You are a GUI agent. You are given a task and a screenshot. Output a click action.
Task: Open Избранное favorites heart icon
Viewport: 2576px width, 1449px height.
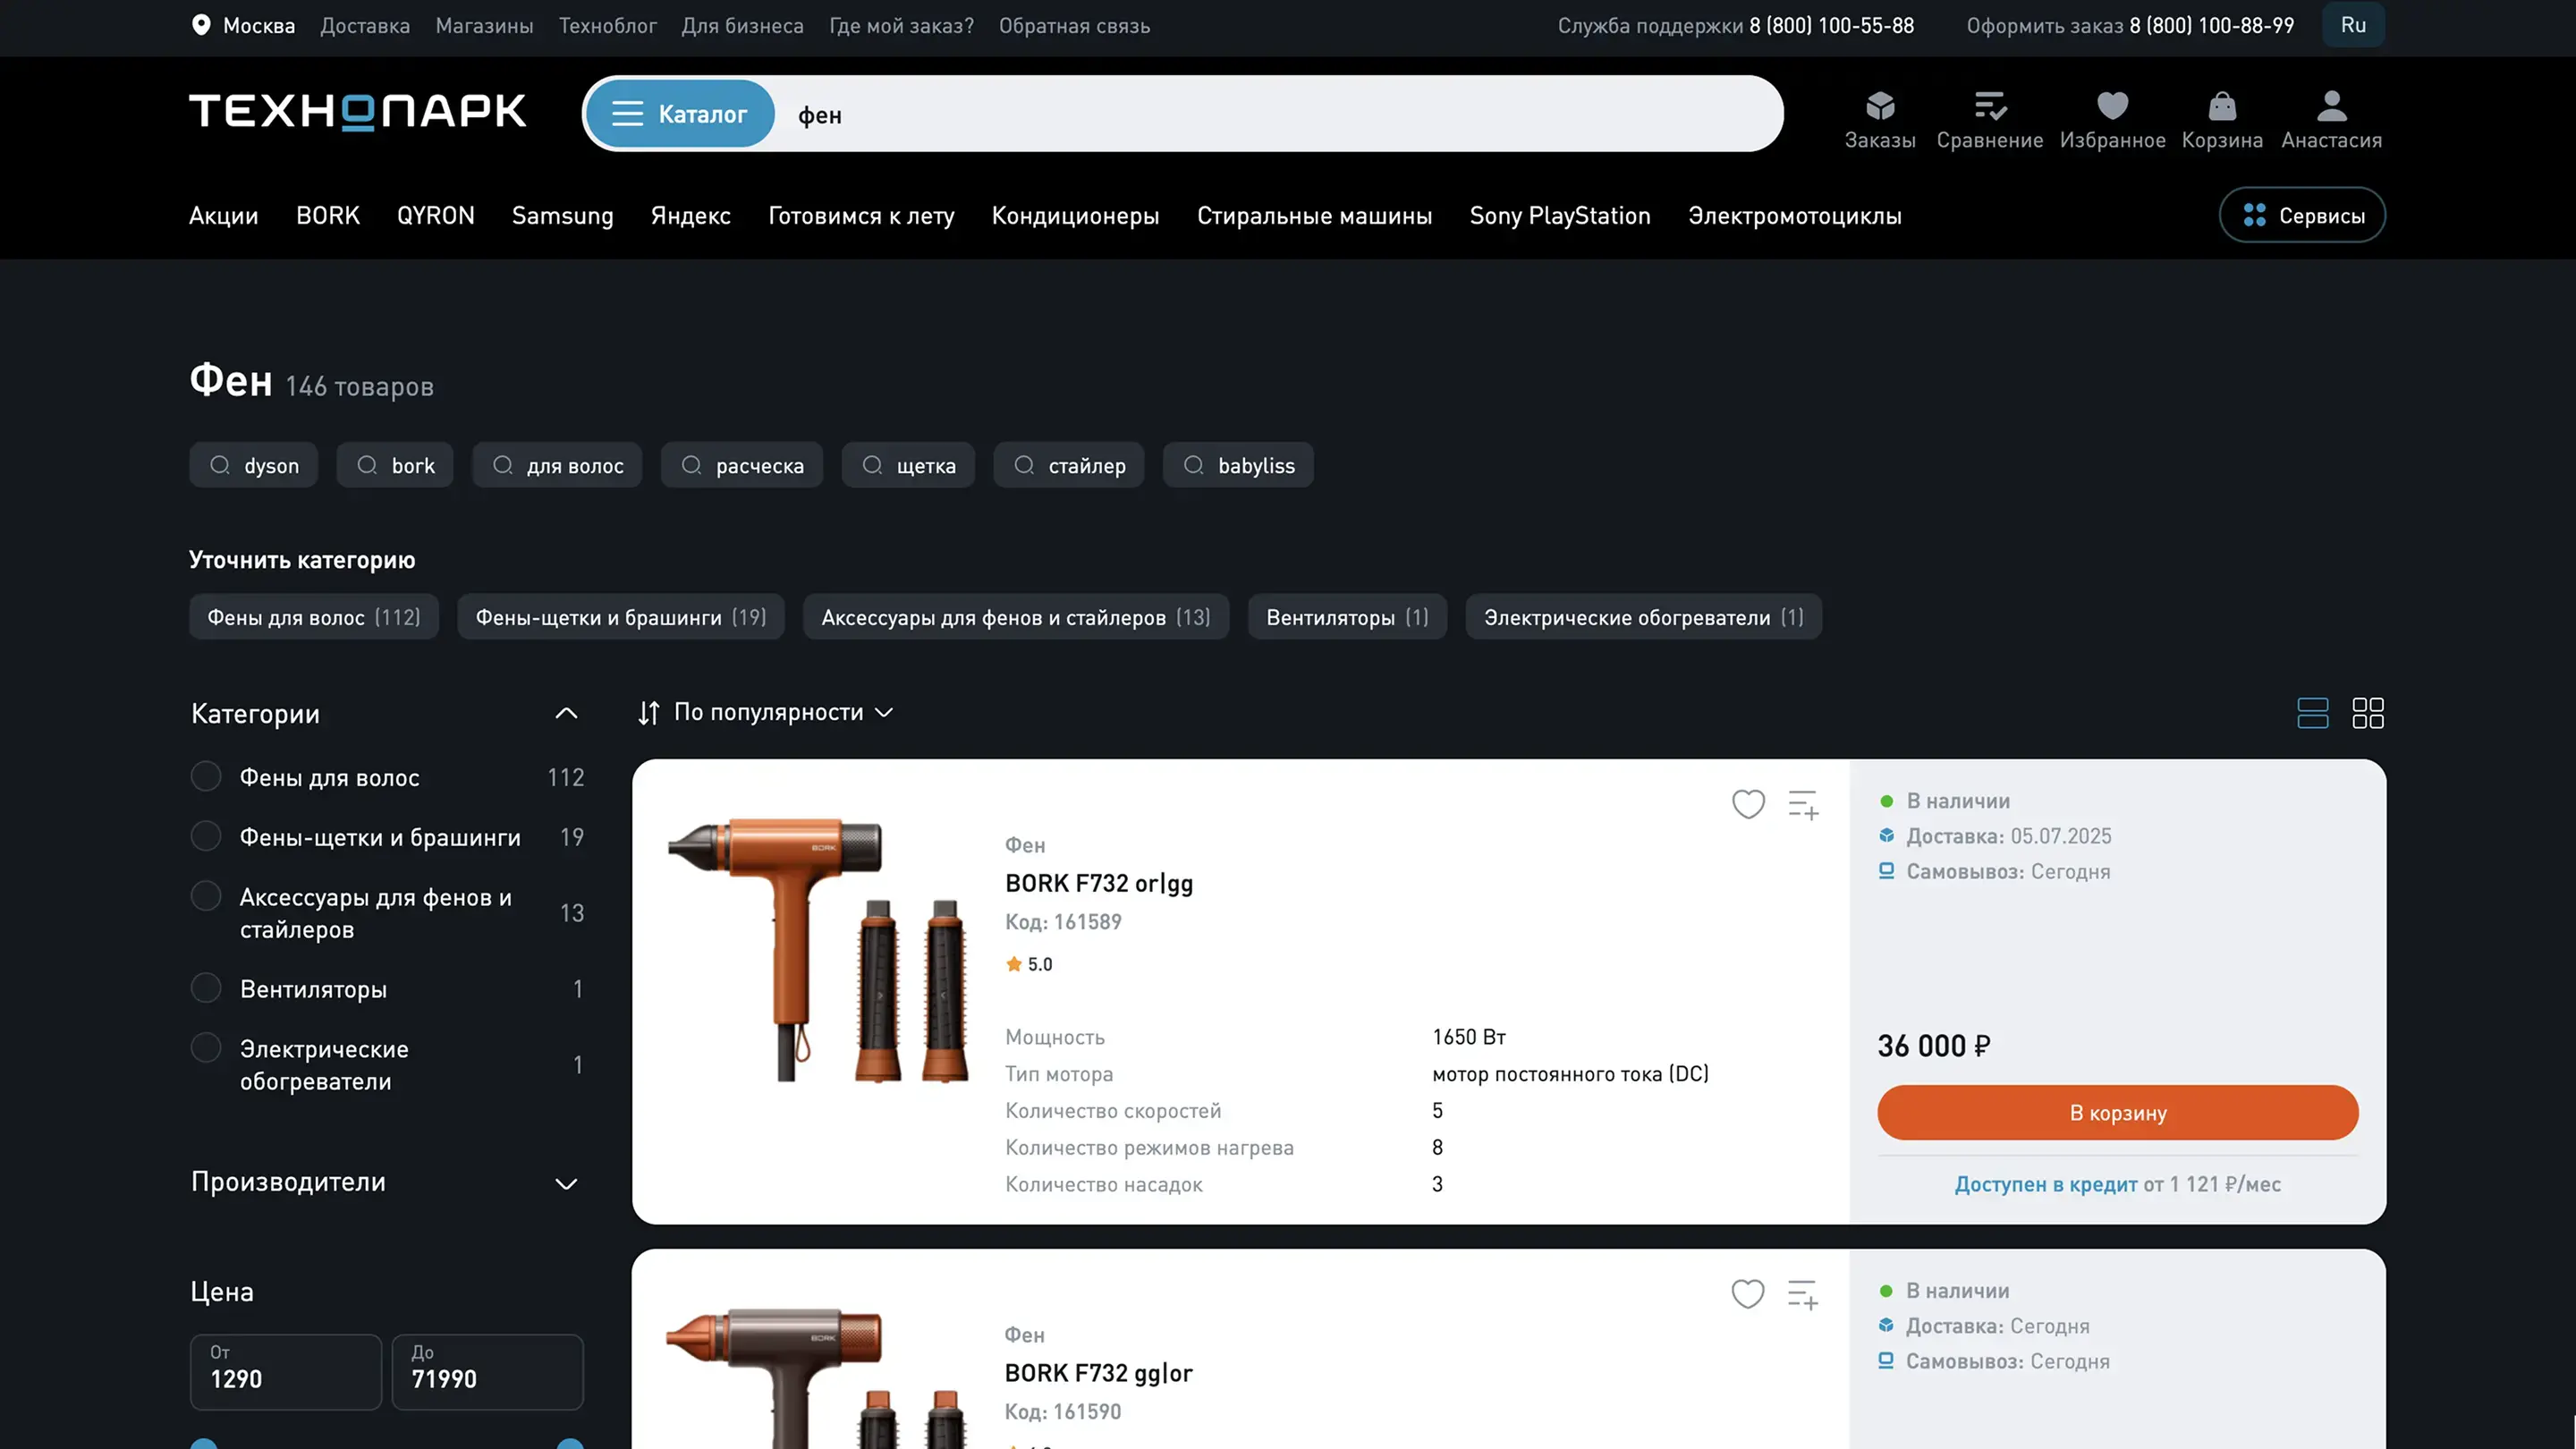click(x=2112, y=106)
